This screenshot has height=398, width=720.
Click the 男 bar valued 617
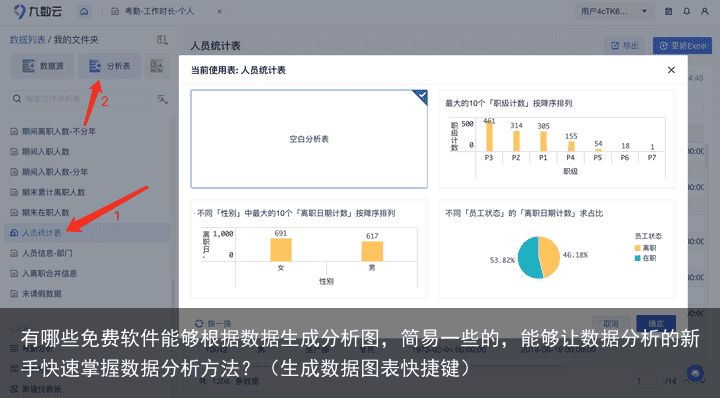(x=372, y=252)
